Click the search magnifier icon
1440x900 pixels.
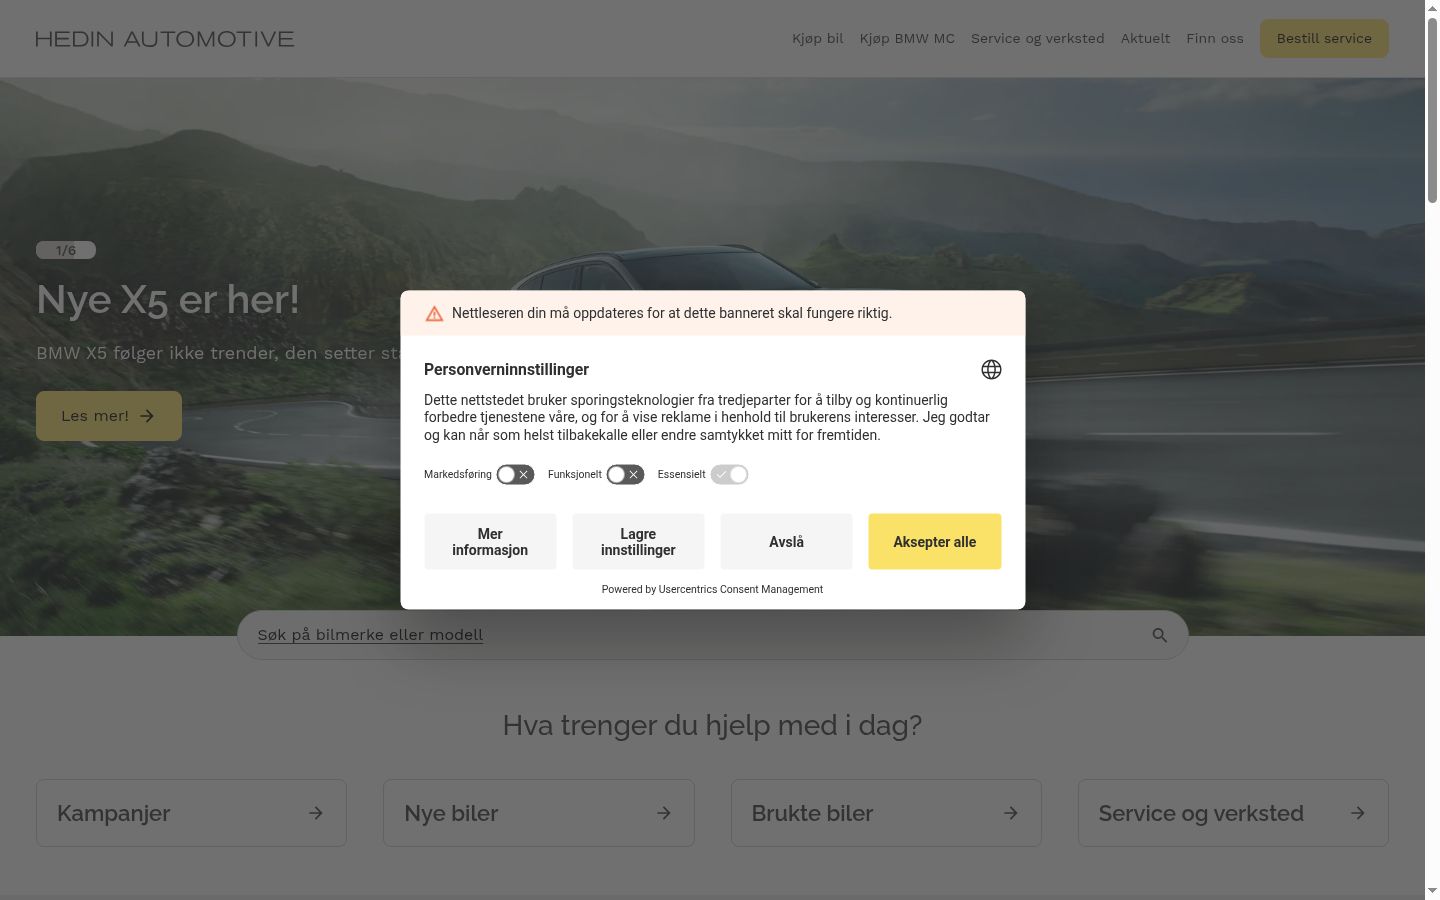(1160, 635)
